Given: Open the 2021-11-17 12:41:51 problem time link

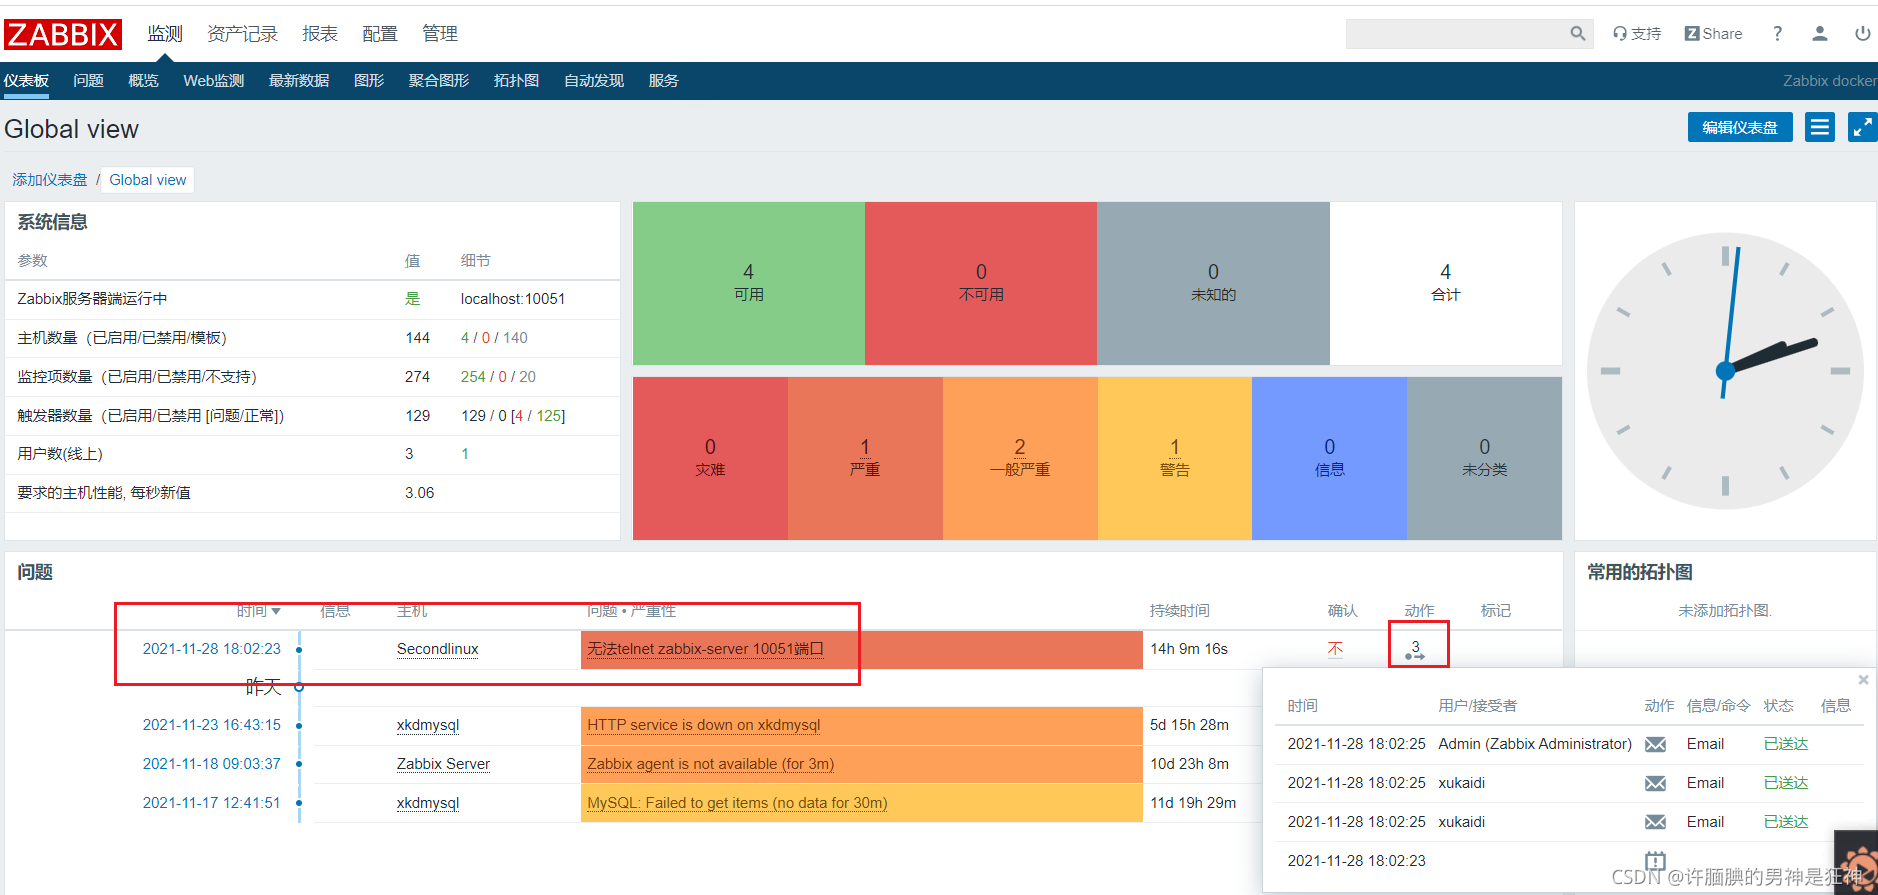Looking at the screenshot, I should [212, 803].
